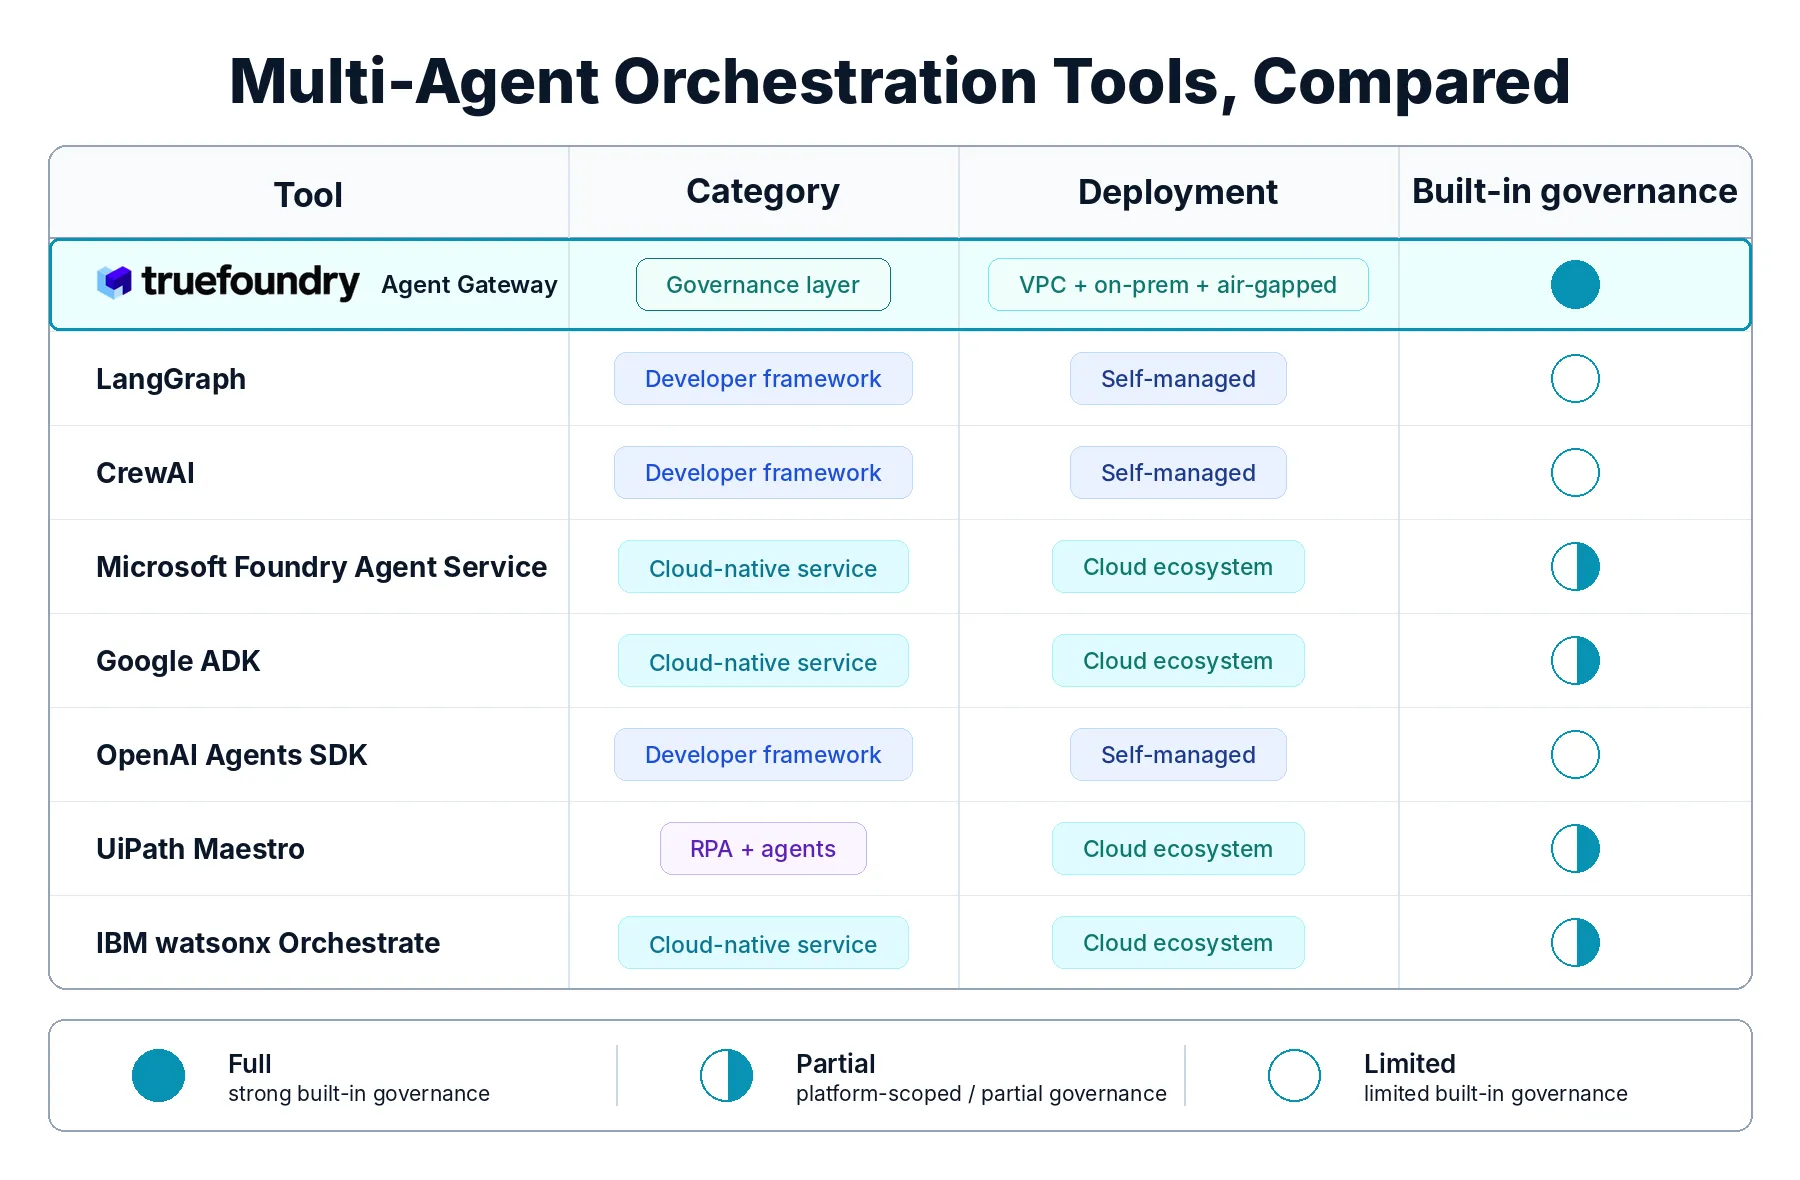Click UiPath Maestro's Cloud ecosystem badge
1800x1180 pixels.
(x=1178, y=848)
